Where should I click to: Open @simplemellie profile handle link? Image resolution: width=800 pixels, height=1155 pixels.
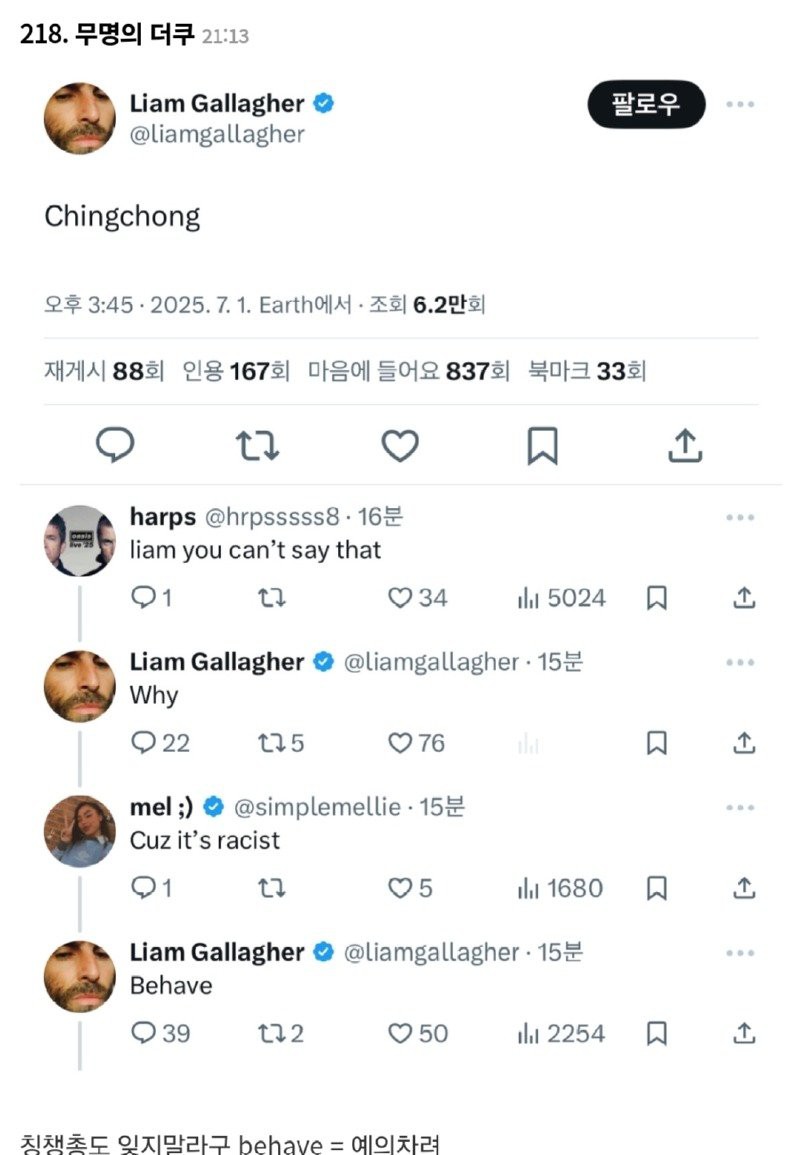[x=317, y=807]
